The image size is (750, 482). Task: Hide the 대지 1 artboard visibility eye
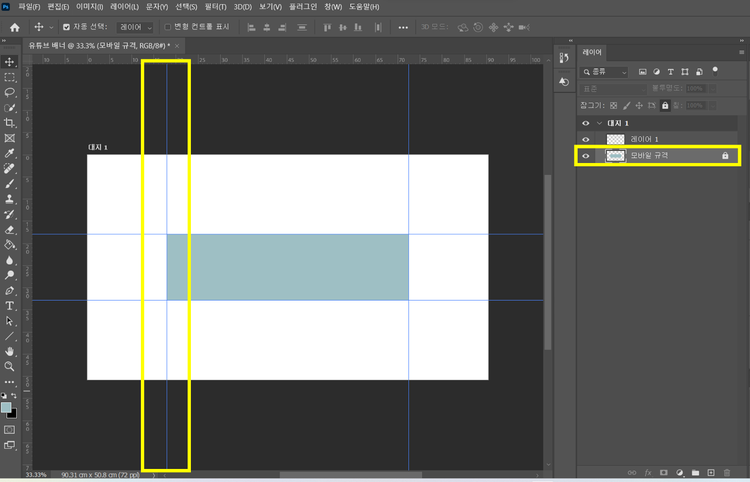[x=585, y=123]
